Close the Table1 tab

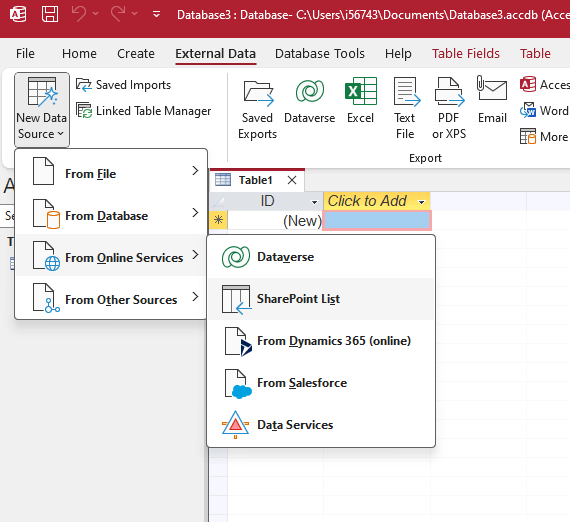pos(292,180)
